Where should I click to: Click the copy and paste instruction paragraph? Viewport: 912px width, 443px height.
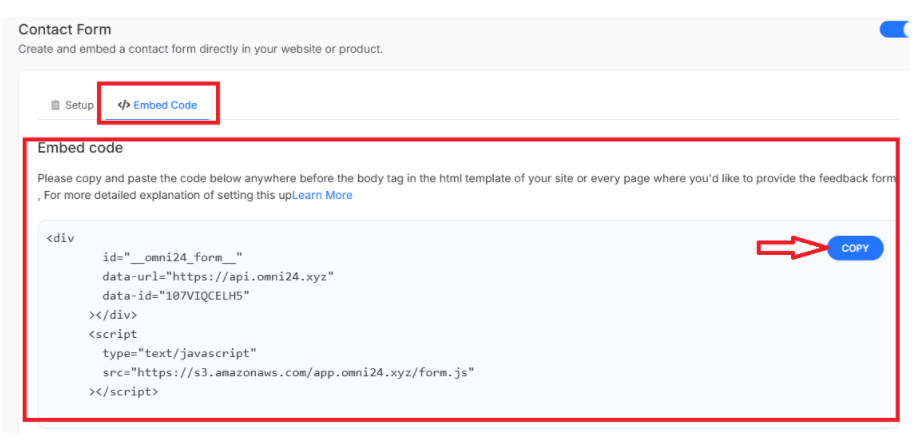tap(467, 187)
